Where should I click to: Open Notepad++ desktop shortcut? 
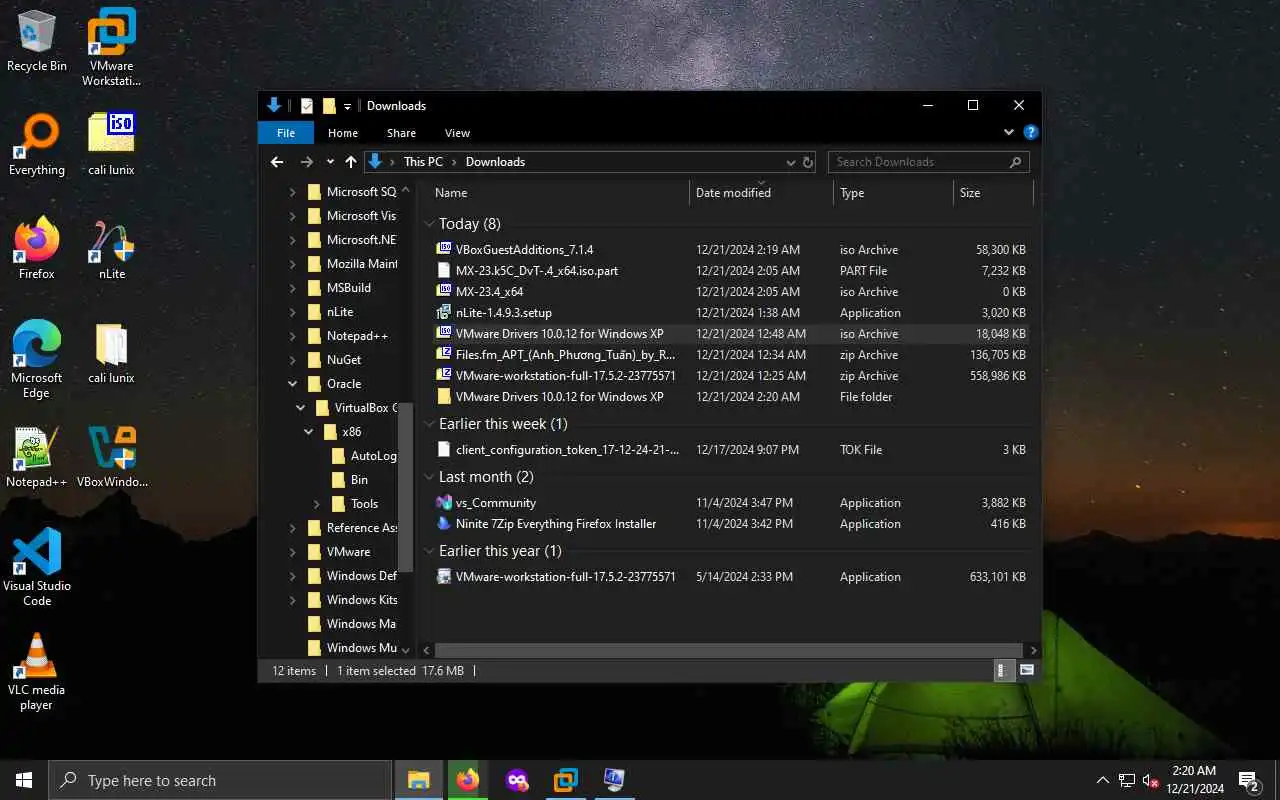37,457
